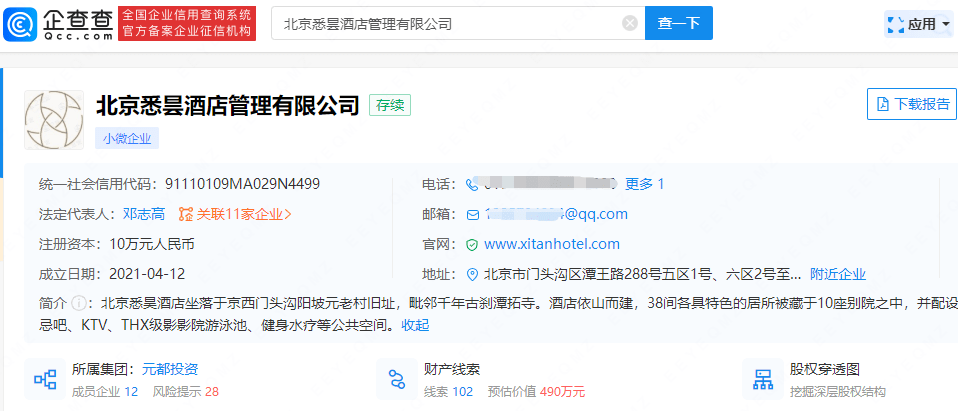Click the 查一下 search button
This screenshot has height=411, width=958.
coord(679,23)
